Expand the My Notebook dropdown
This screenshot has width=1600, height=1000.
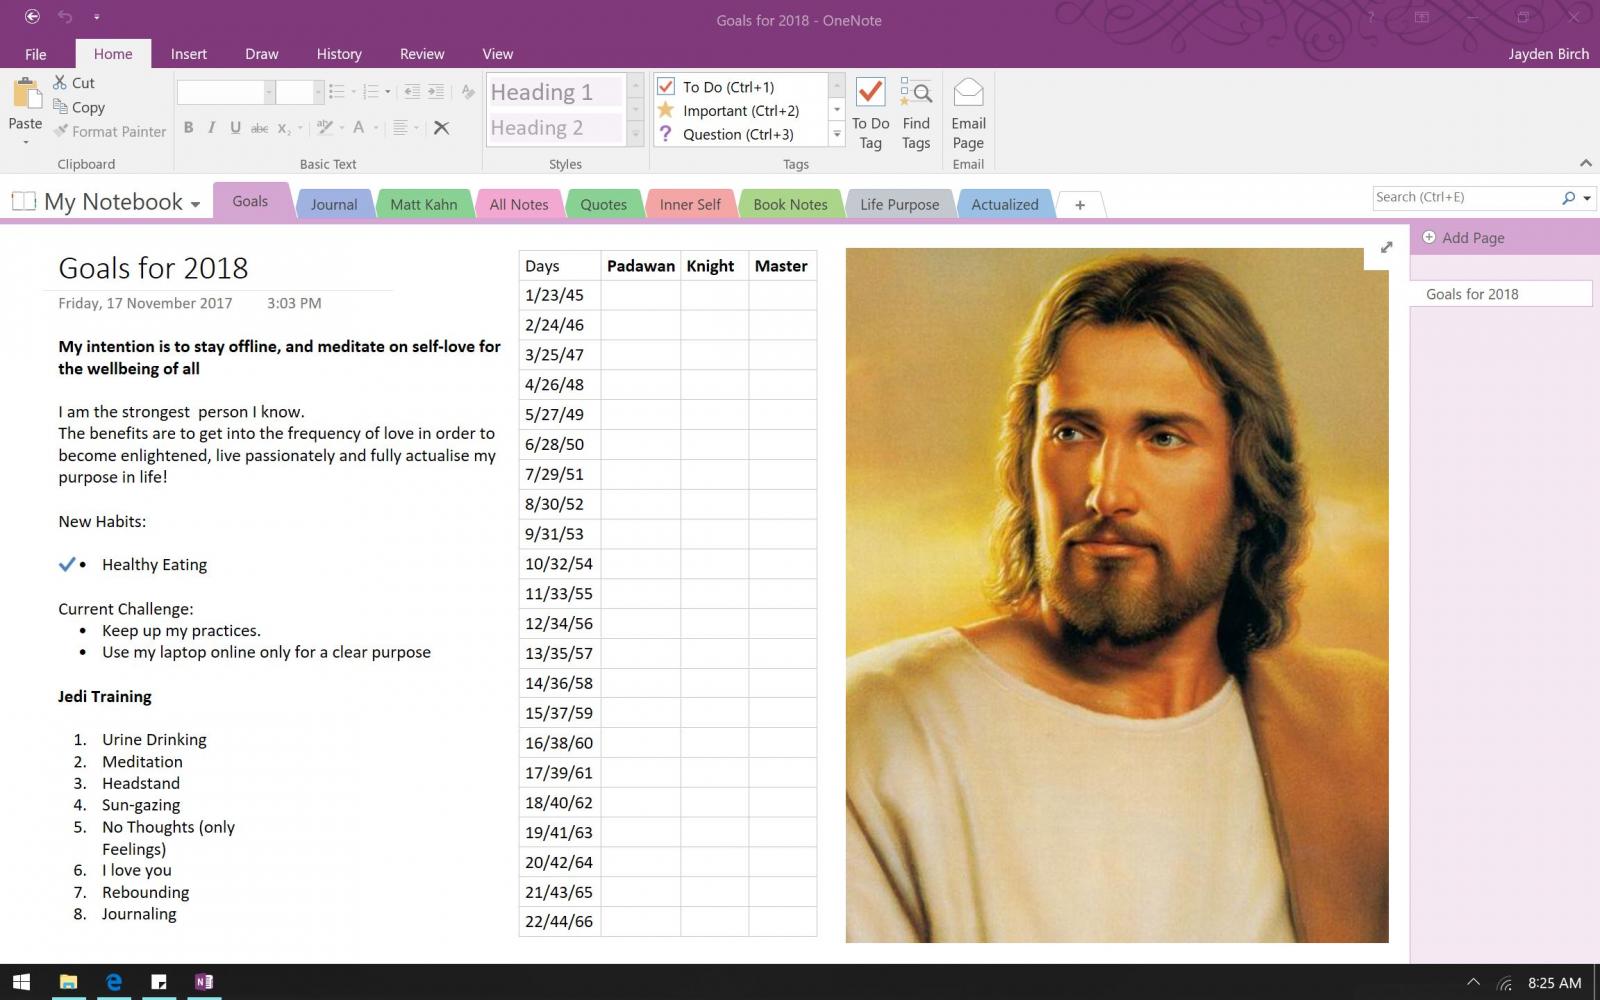click(x=195, y=204)
